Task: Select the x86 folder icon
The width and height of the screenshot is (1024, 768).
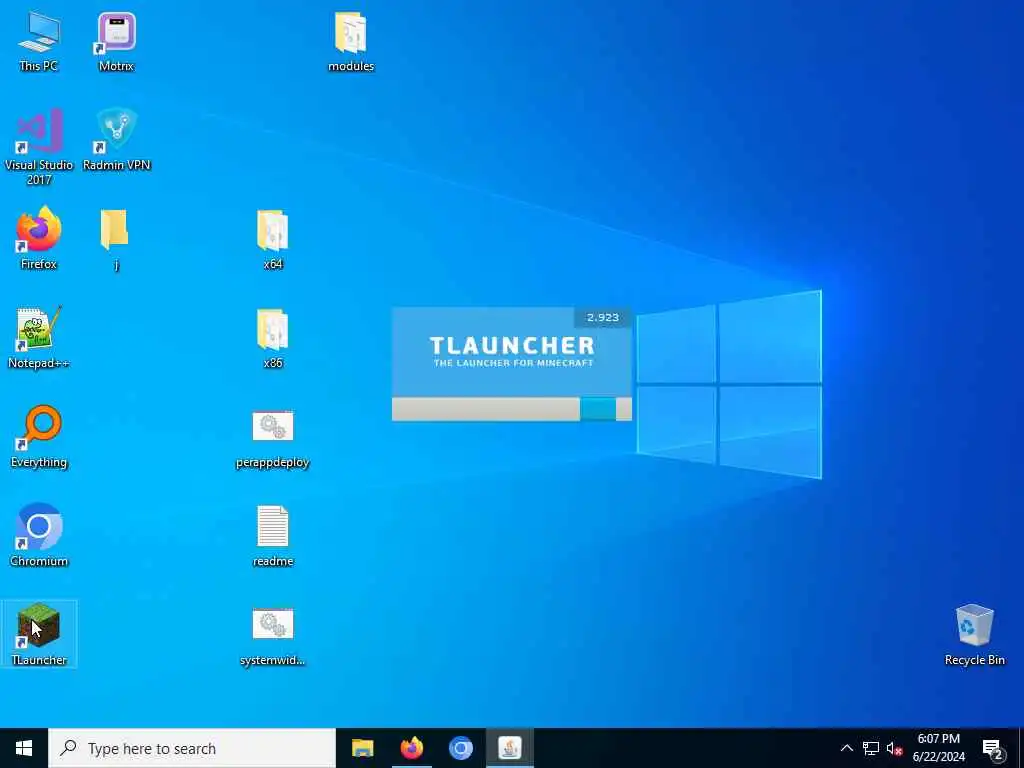Action: [272, 339]
